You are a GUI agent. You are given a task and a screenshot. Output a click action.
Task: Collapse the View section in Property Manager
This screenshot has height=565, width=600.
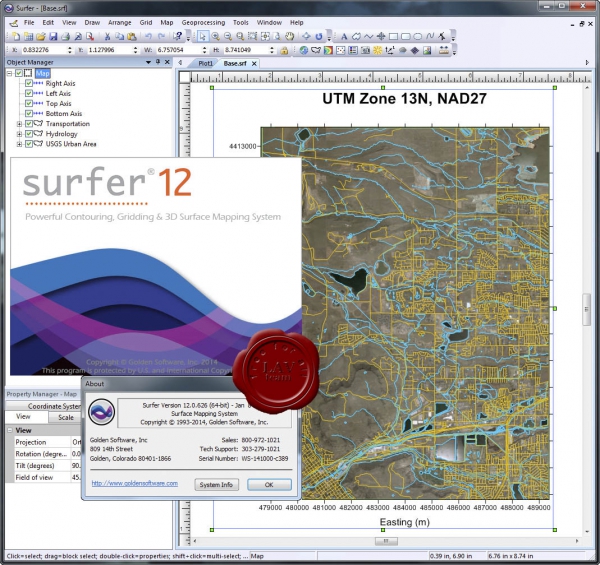10,430
